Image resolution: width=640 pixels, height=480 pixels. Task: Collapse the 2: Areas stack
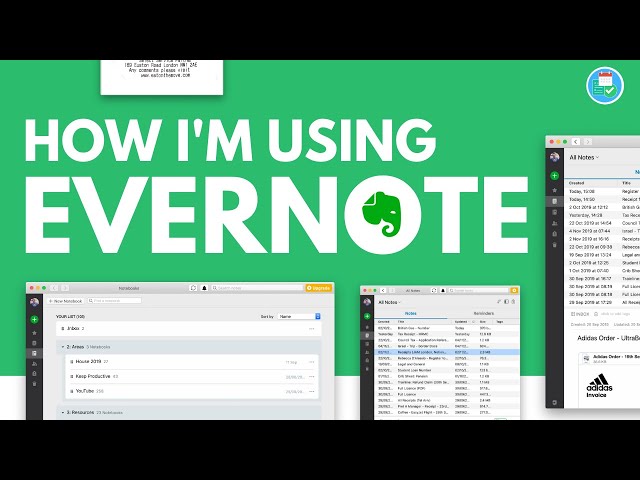63,347
